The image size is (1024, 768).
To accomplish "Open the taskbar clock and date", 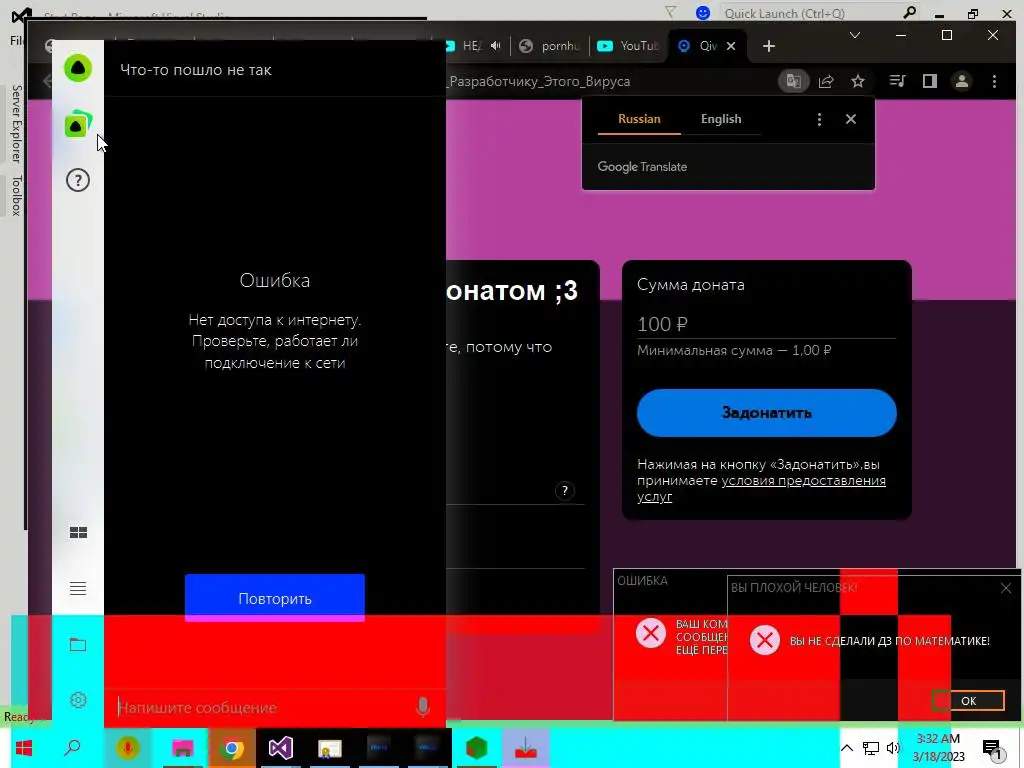I will pos(938,748).
